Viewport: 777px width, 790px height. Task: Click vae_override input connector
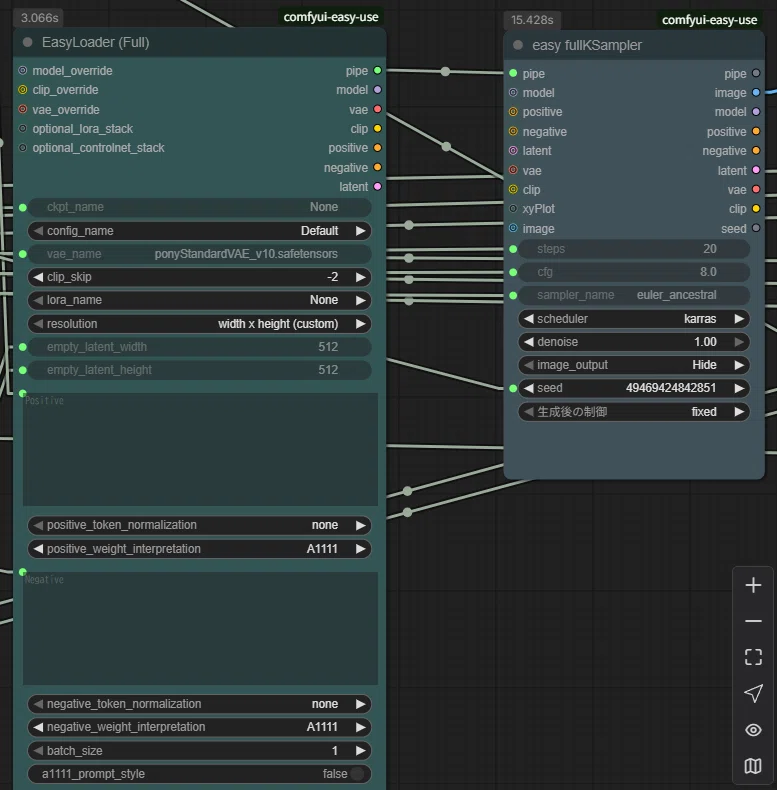click(x=23, y=109)
